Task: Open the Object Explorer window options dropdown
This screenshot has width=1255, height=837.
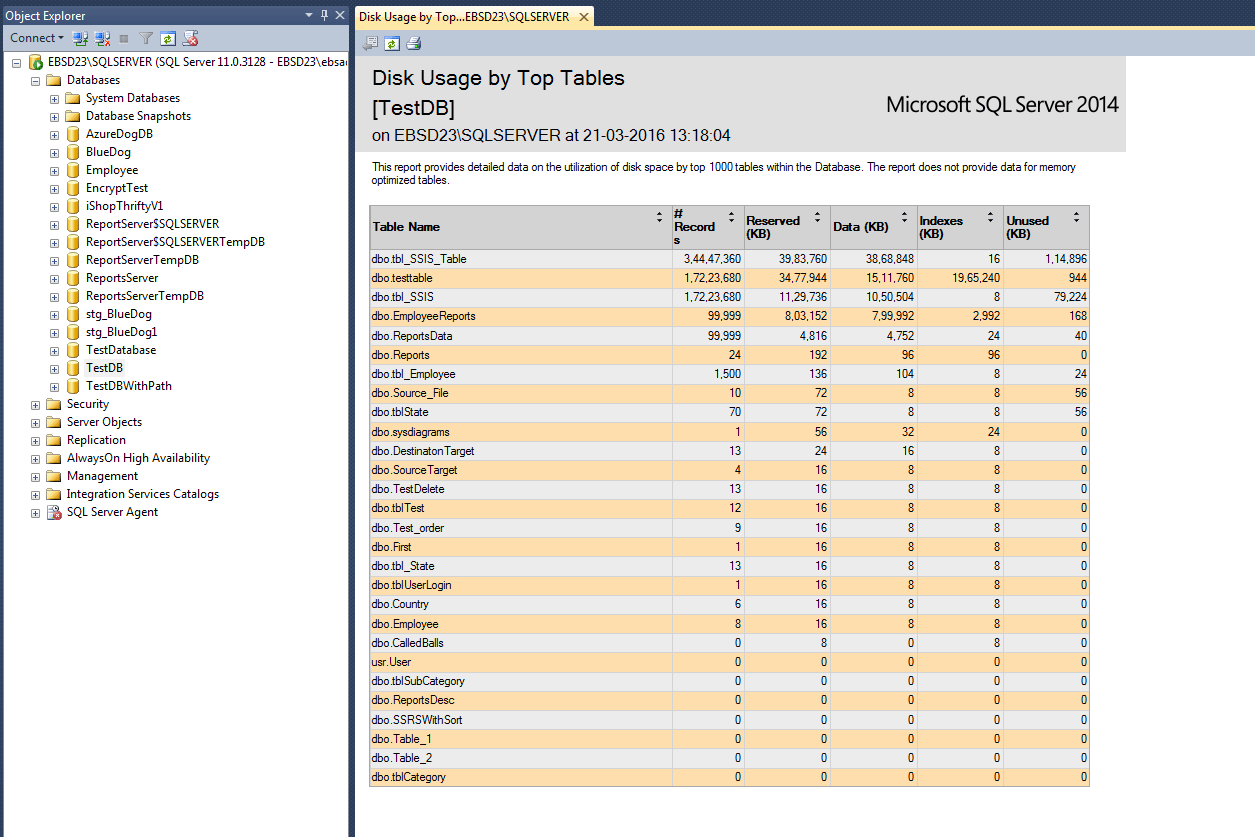Action: (x=308, y=15)
